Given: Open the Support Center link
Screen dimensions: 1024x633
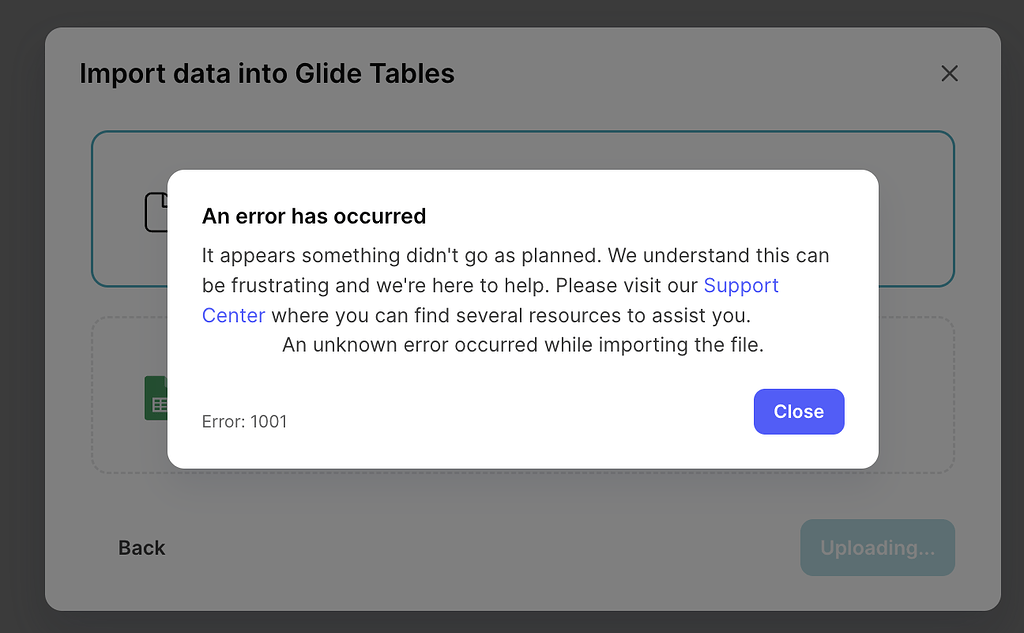Looking at the screenshot, I should tap(741, 285).
